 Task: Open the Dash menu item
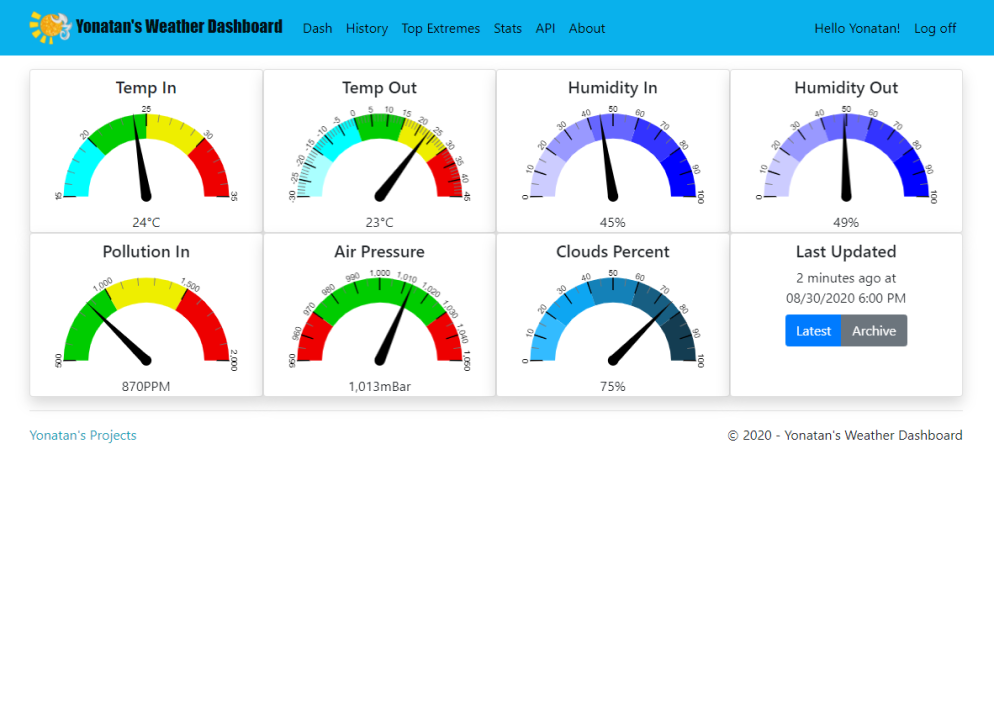pos(317,29)
